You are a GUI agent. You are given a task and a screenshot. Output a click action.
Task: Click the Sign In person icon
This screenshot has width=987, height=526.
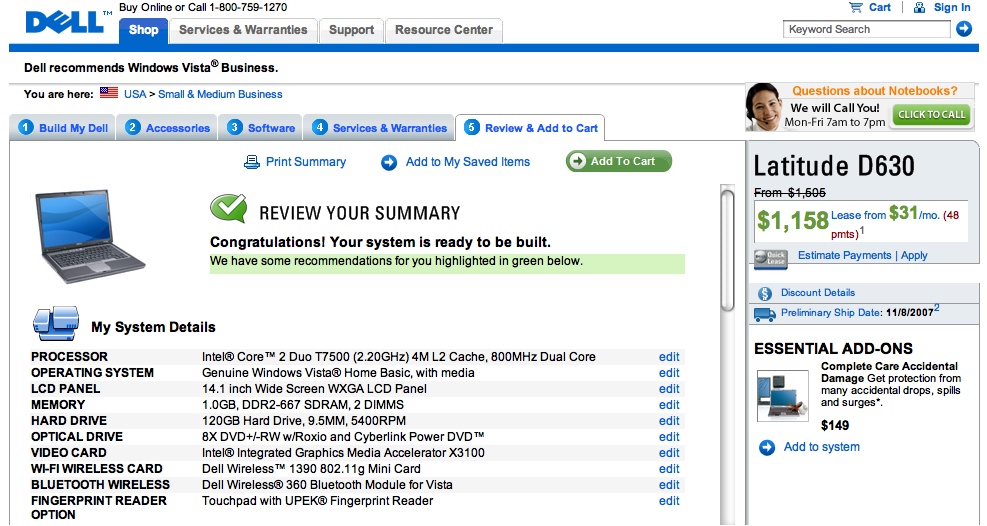coord(920,8)
